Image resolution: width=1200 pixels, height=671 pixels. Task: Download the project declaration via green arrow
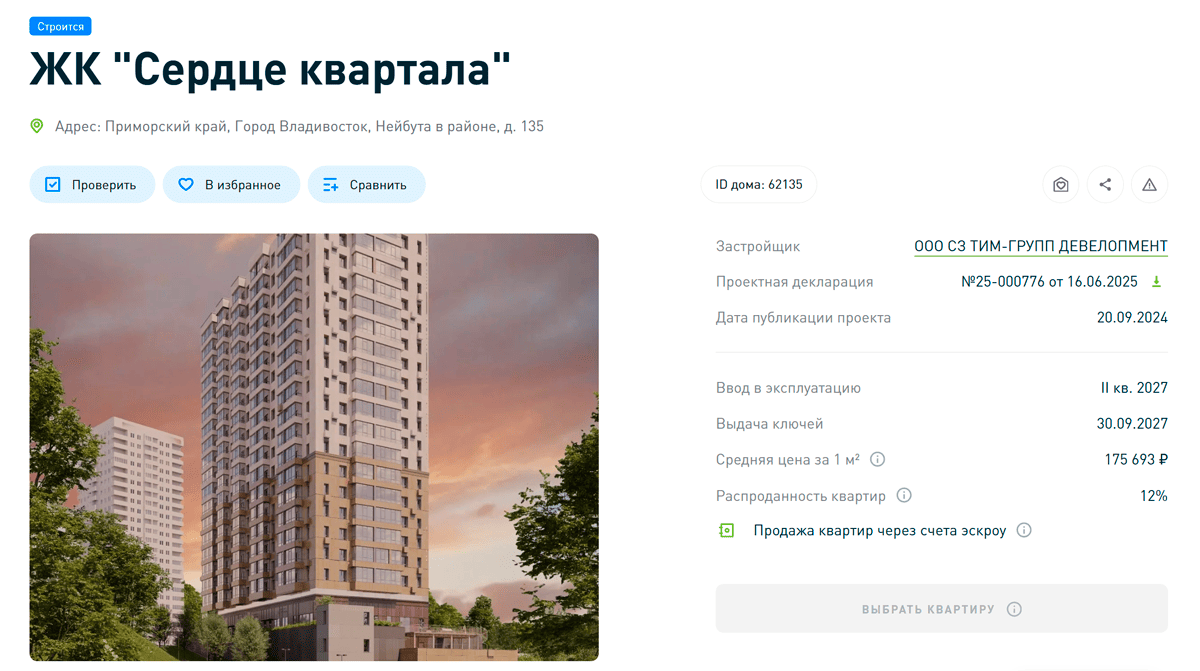(x=1157, y=282)
